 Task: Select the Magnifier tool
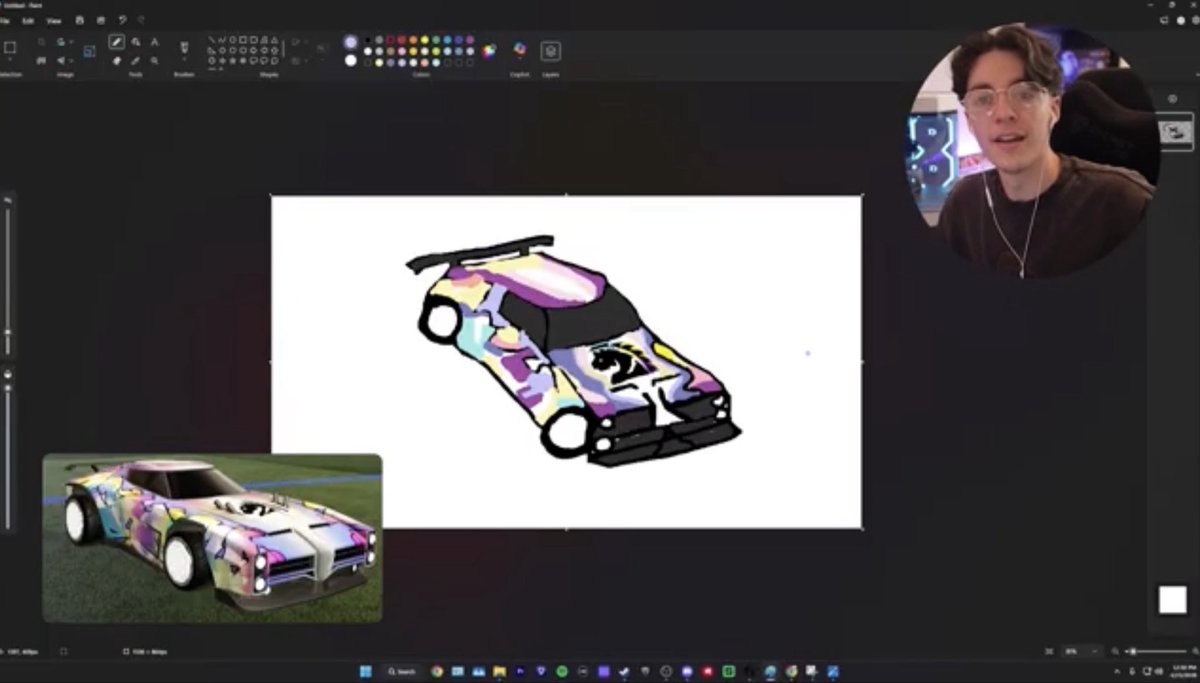pos(154,61)
